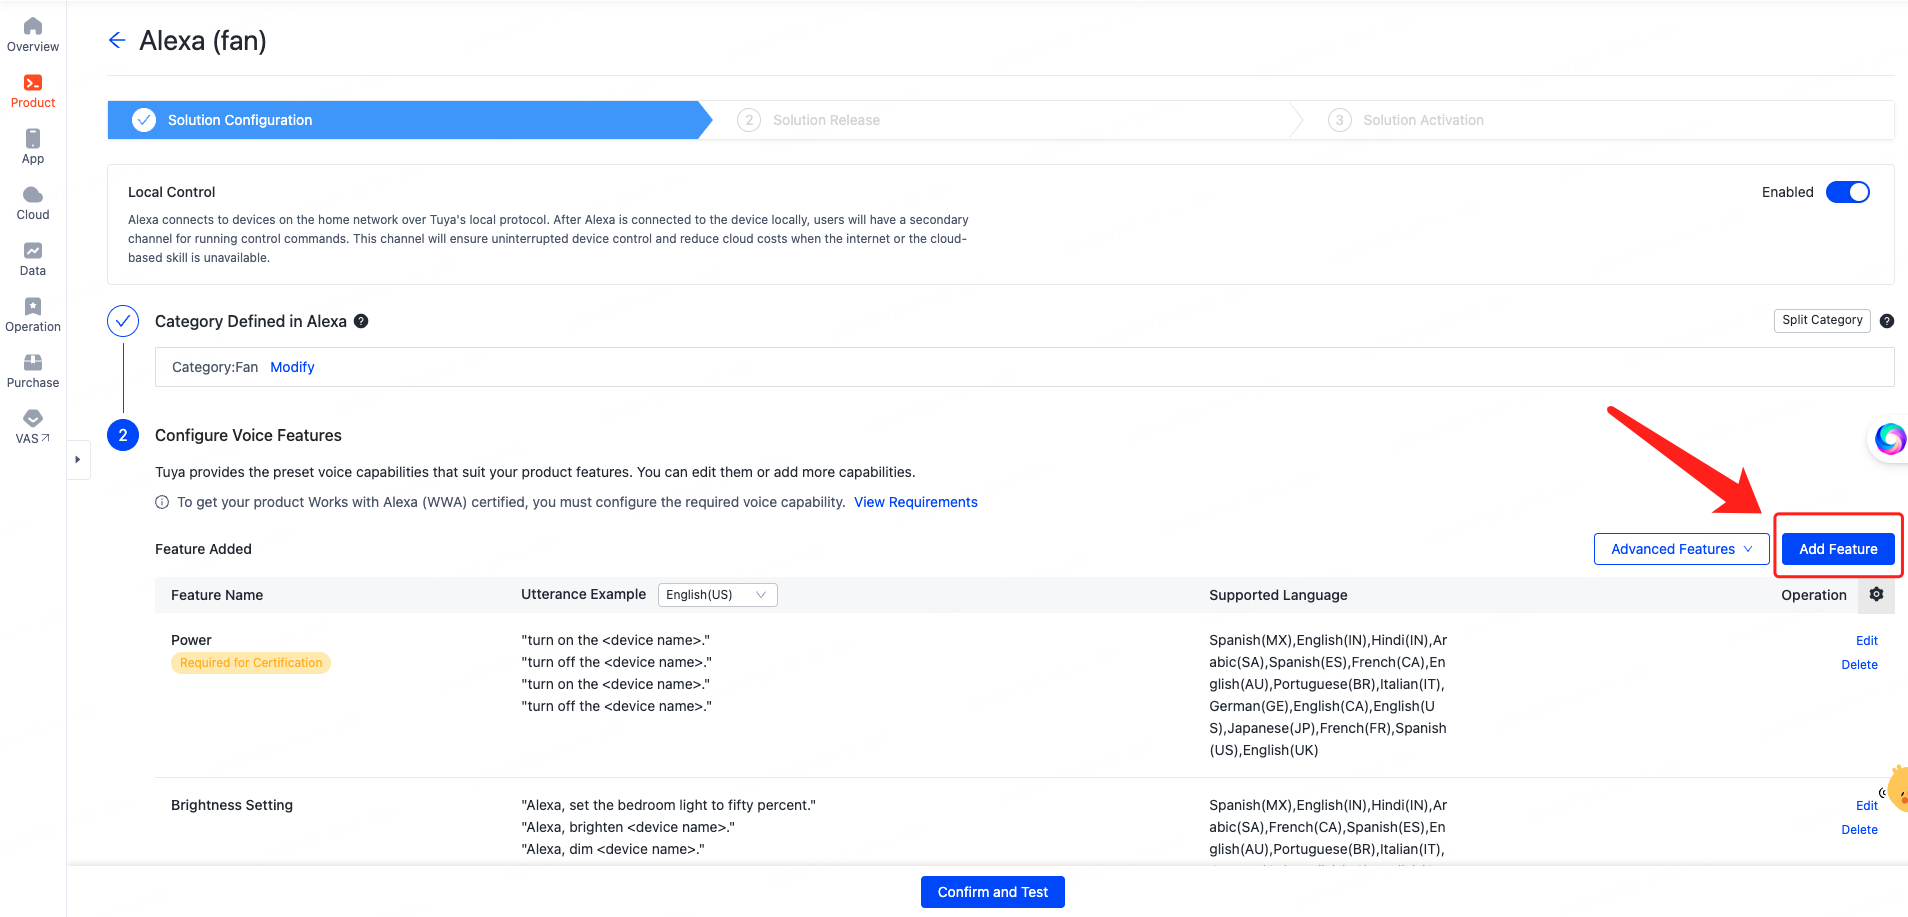The height and width of the screenshot is (917, 1908).
Task: Click the info icon before WWA certification note
Action: pos(162,502)
